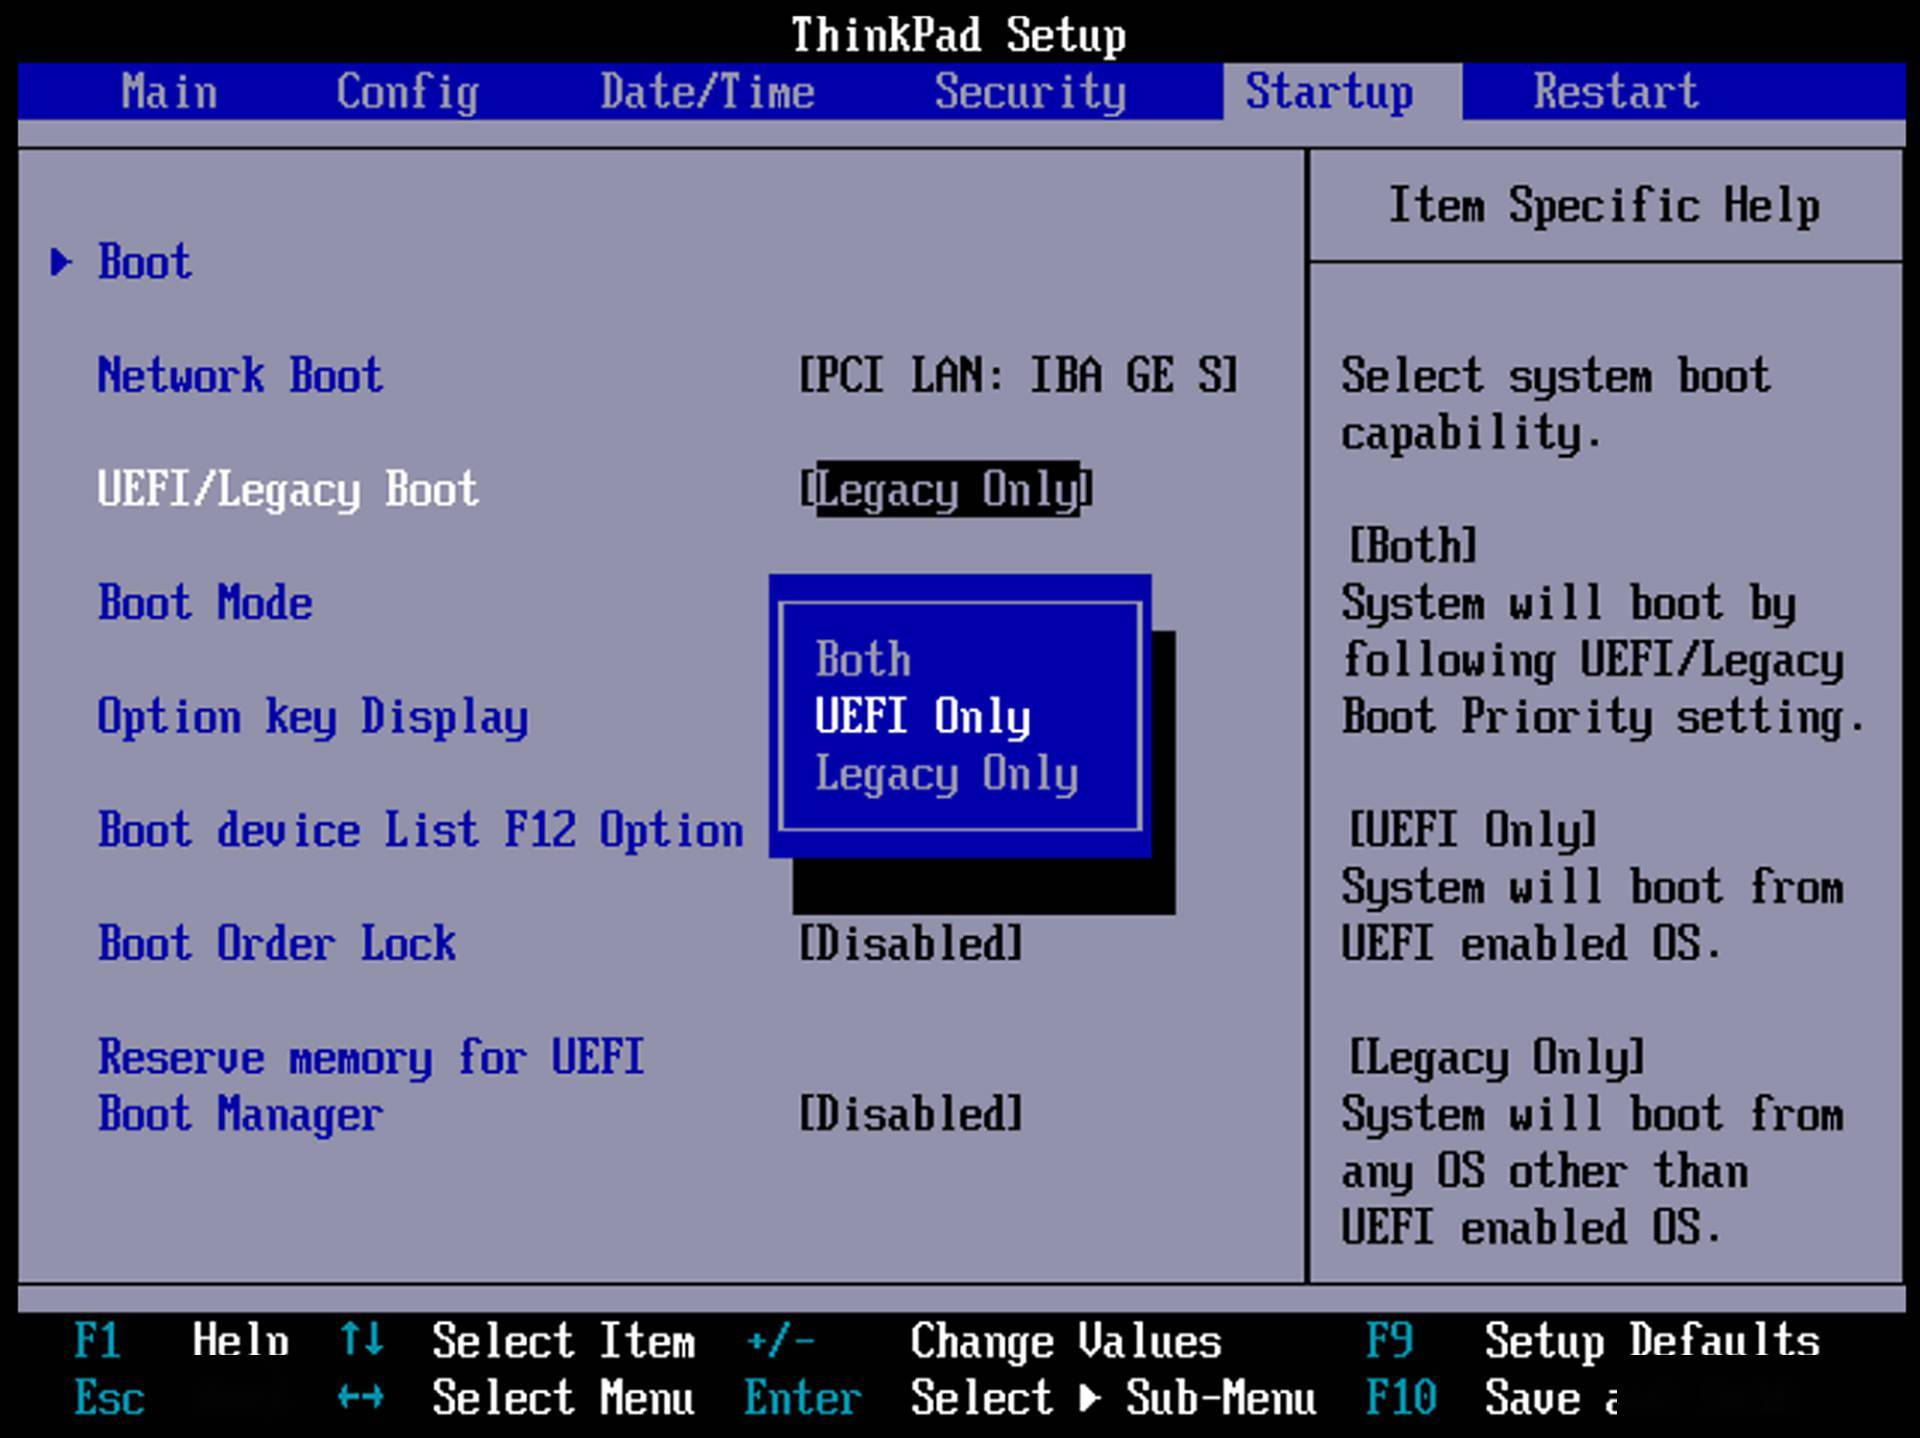Viewport: 1920px width, 1438px height.
Task: Click the Sub-Menu triangle icon in footer
Action: click(1090, 1398)
